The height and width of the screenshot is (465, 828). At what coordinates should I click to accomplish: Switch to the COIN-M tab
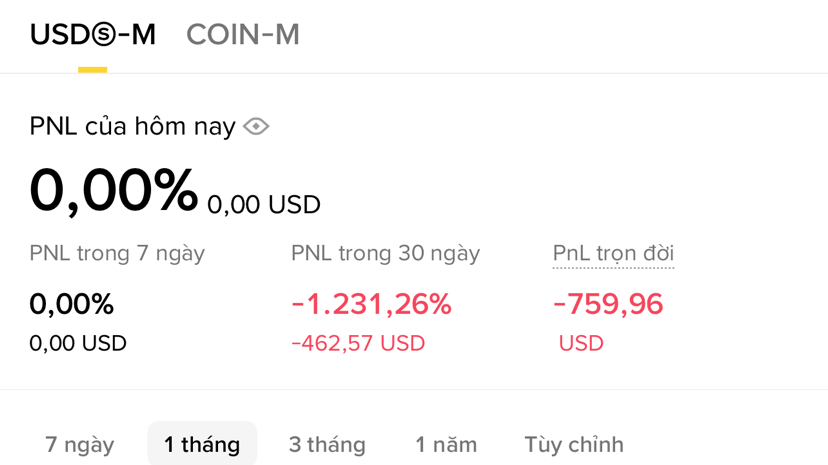coord(243,35)
